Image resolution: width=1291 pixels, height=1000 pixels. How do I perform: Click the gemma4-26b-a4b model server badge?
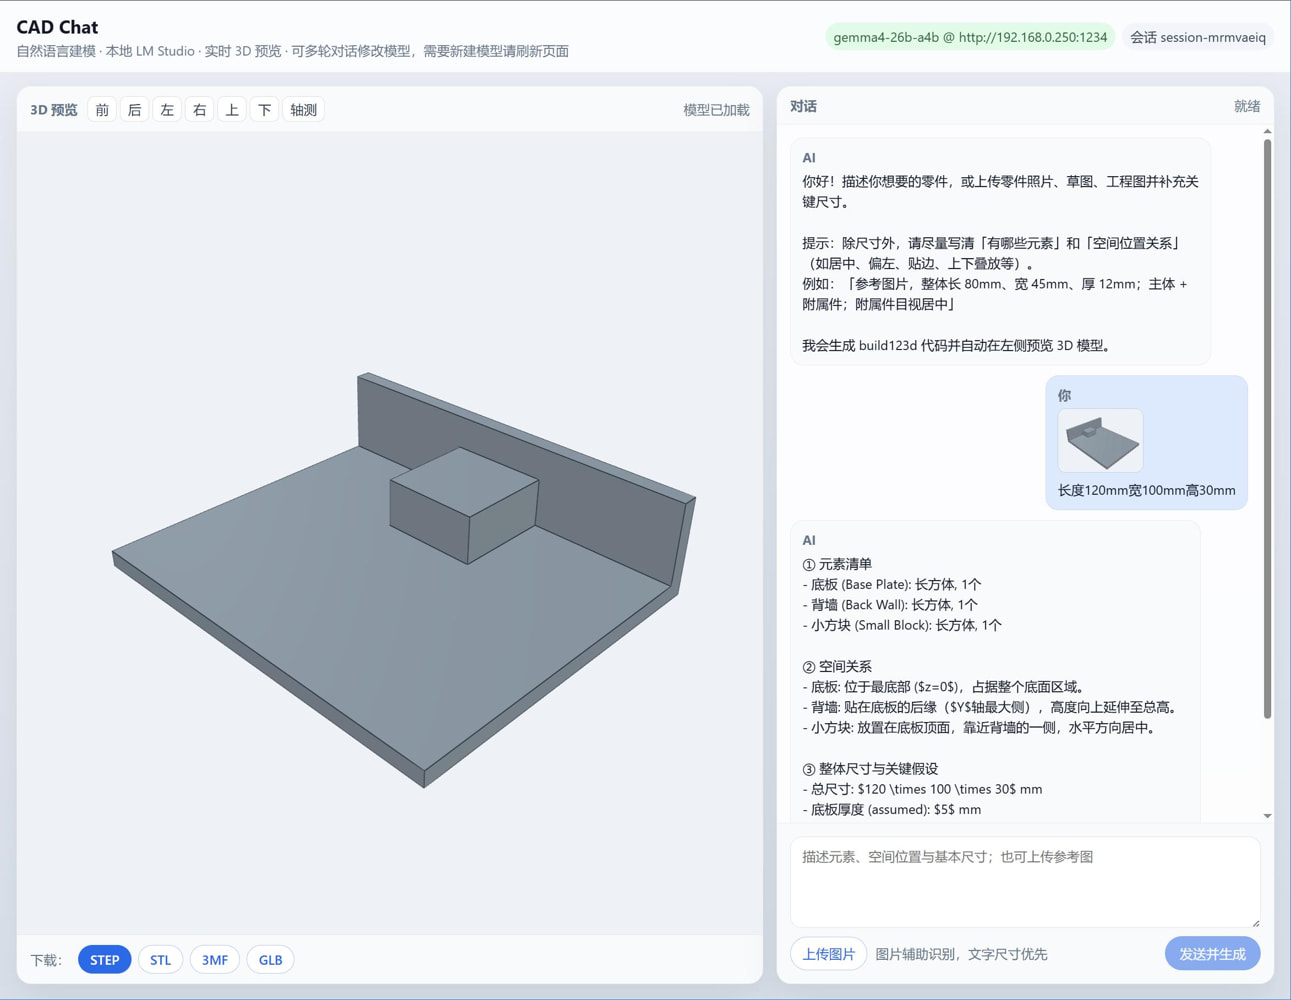[x=970, y=37]
